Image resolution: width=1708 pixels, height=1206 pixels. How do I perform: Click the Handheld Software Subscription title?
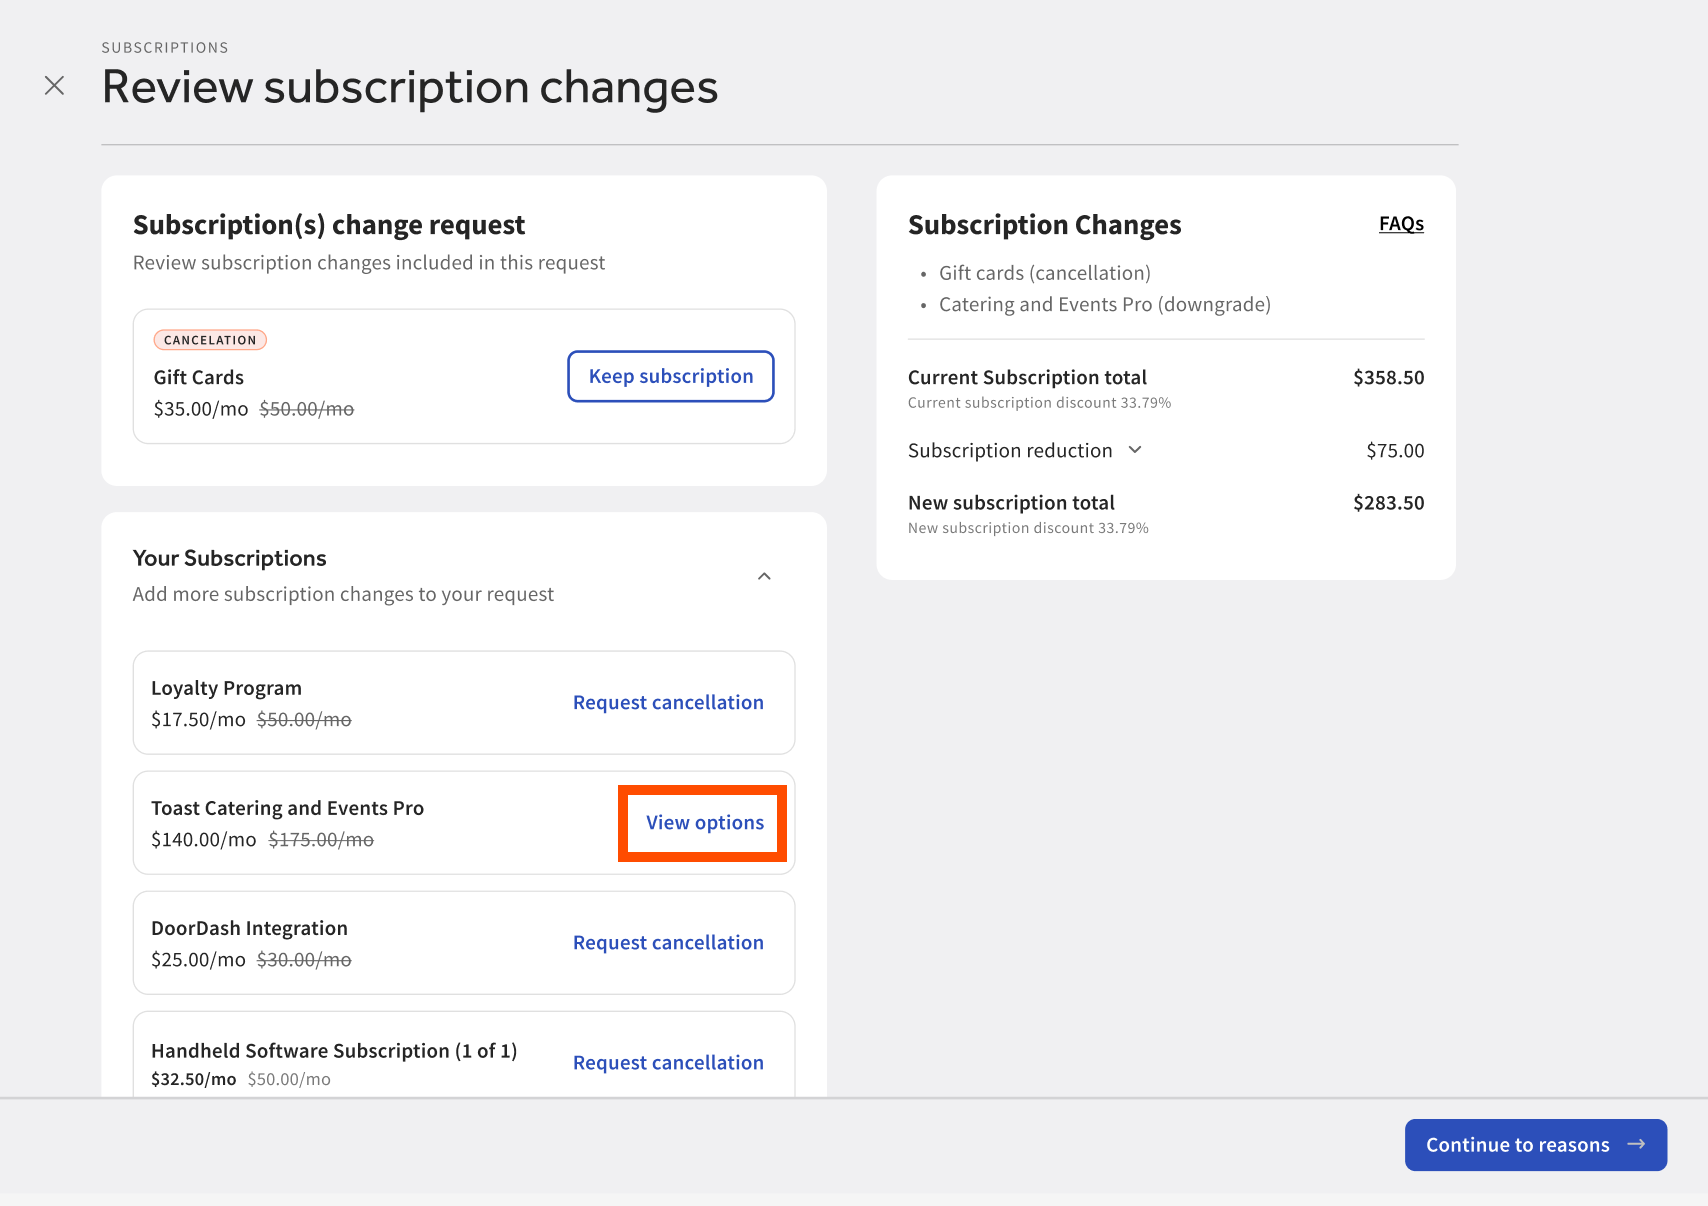point(333,1051)
